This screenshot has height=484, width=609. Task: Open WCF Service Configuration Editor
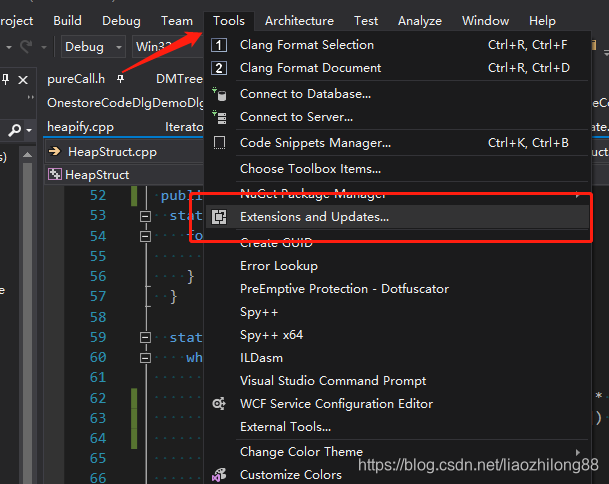(x=397, y=404)
